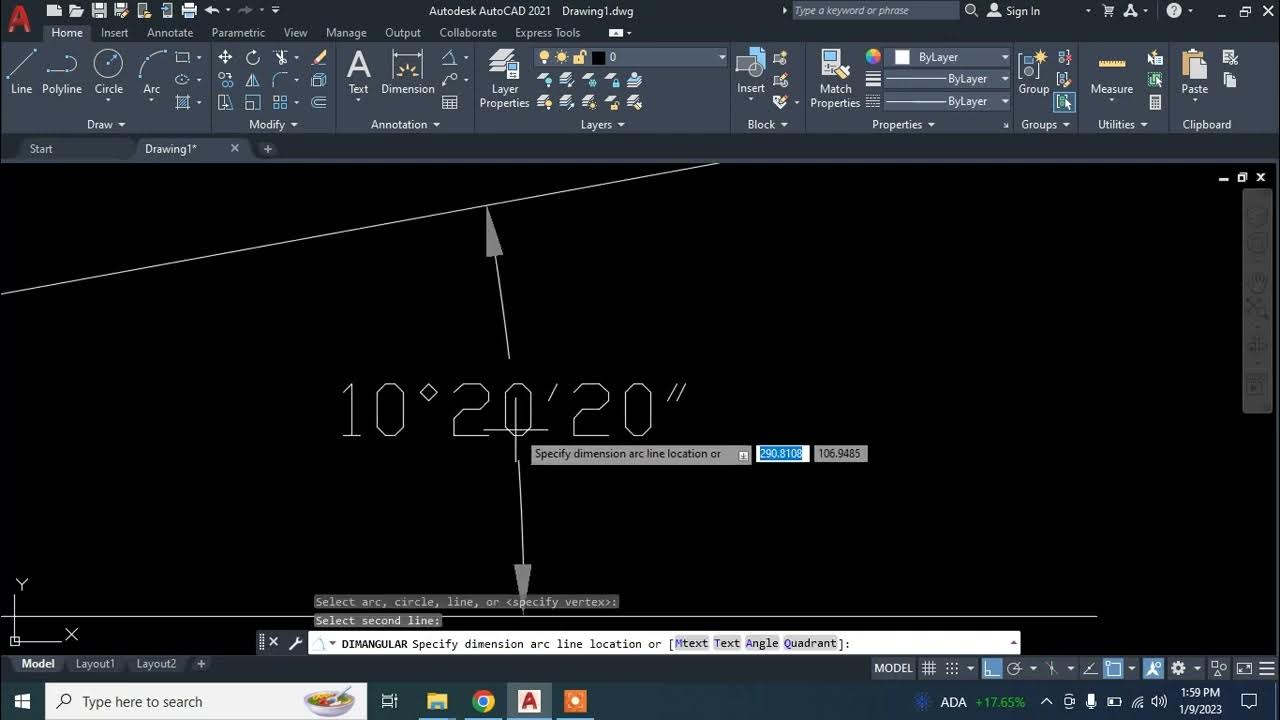Select the Polyline tool
1280x720 pixels.
(x=62, y=72)
